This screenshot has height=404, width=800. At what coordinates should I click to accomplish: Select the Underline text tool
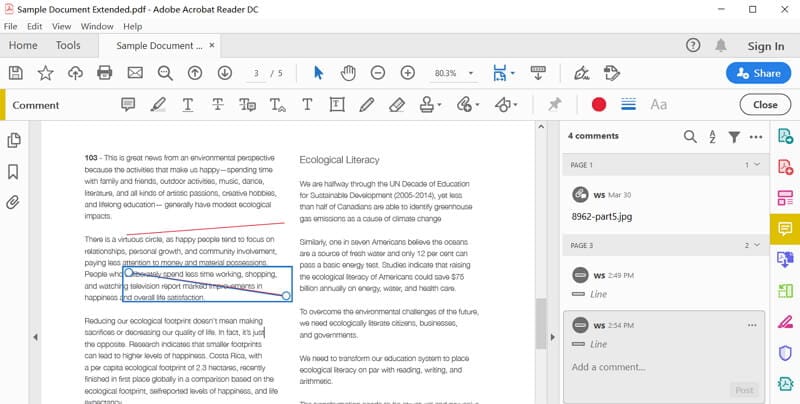pos(188,105)
